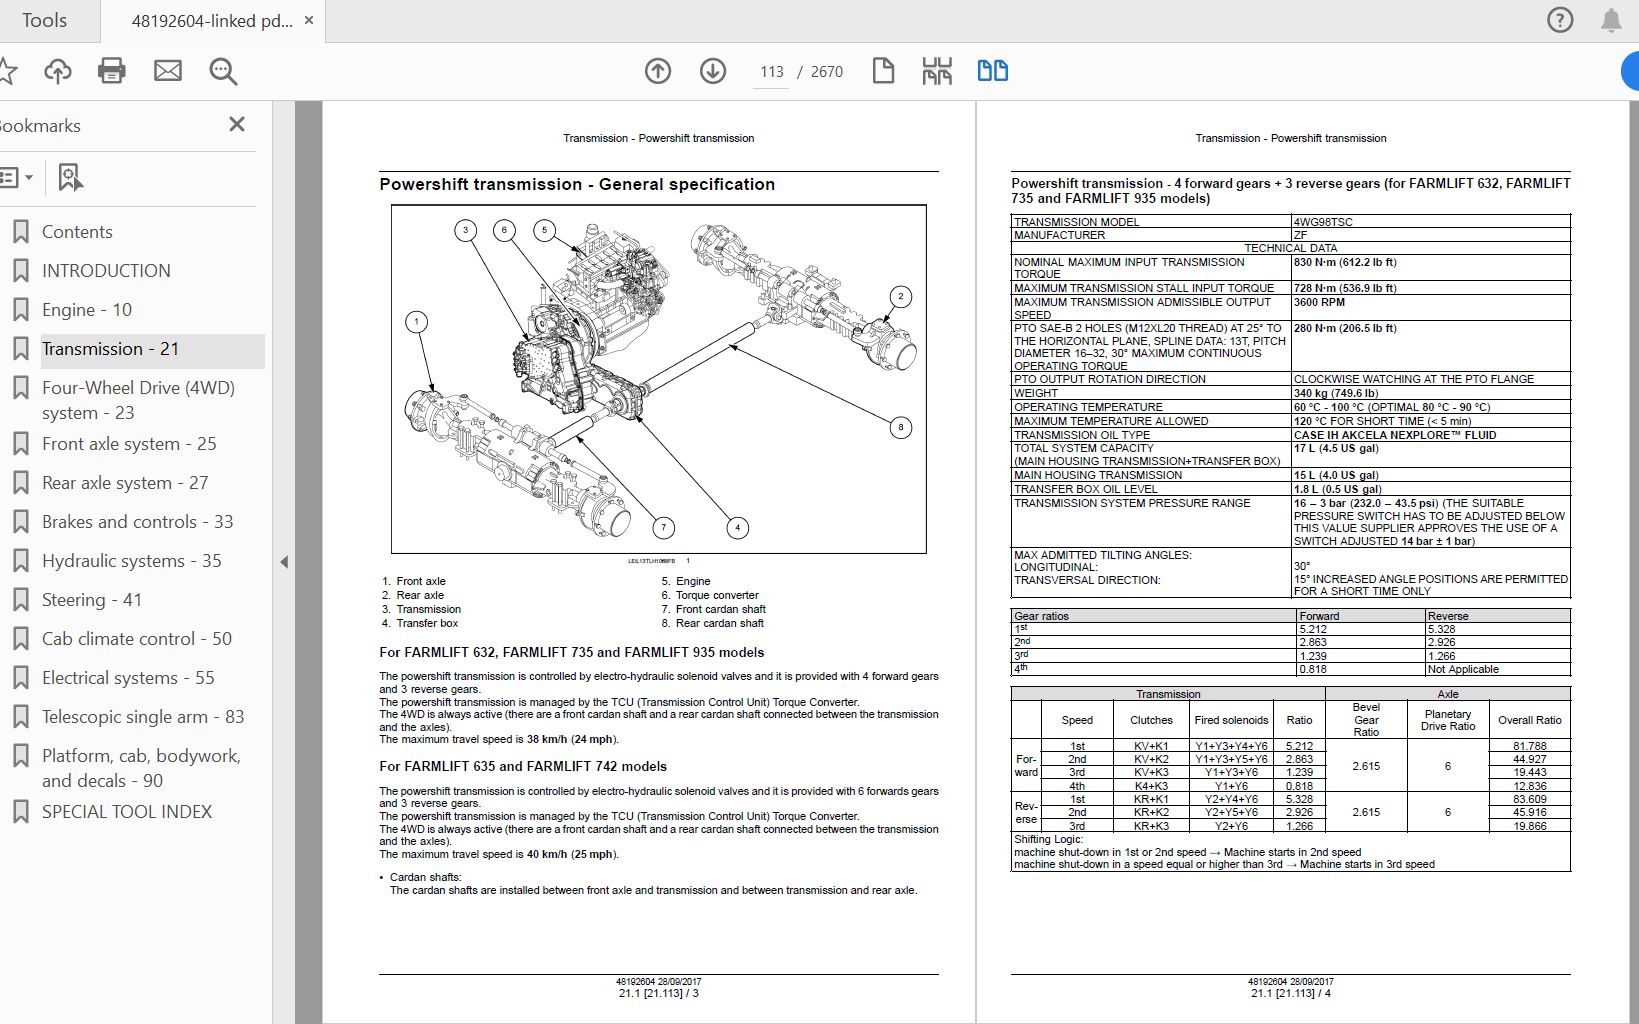The width and height of the screenshot is (1639, 1024).
Task: Click the fit page thumbnails icon
Action: (x=937, y=71)
